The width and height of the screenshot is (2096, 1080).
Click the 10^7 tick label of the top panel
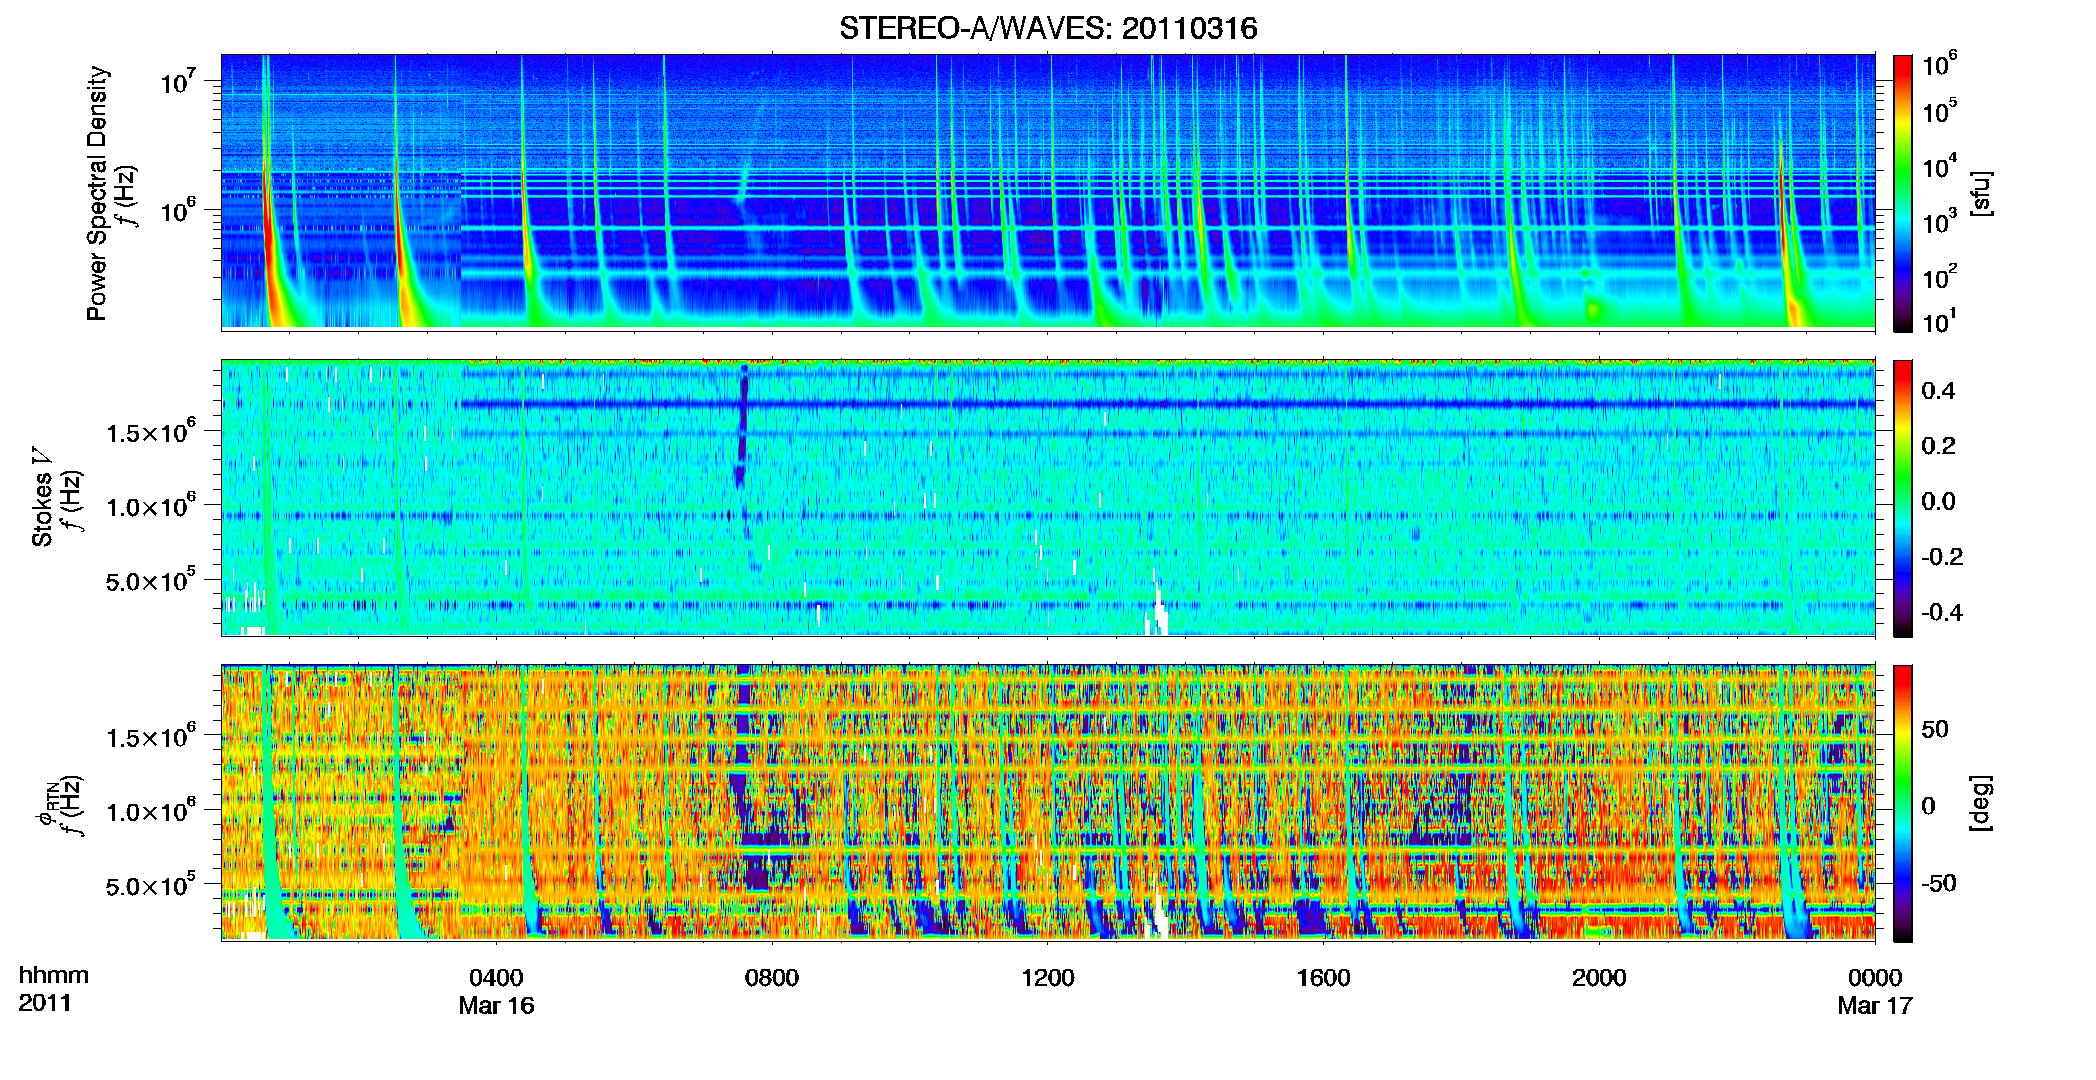pos(178,80)
